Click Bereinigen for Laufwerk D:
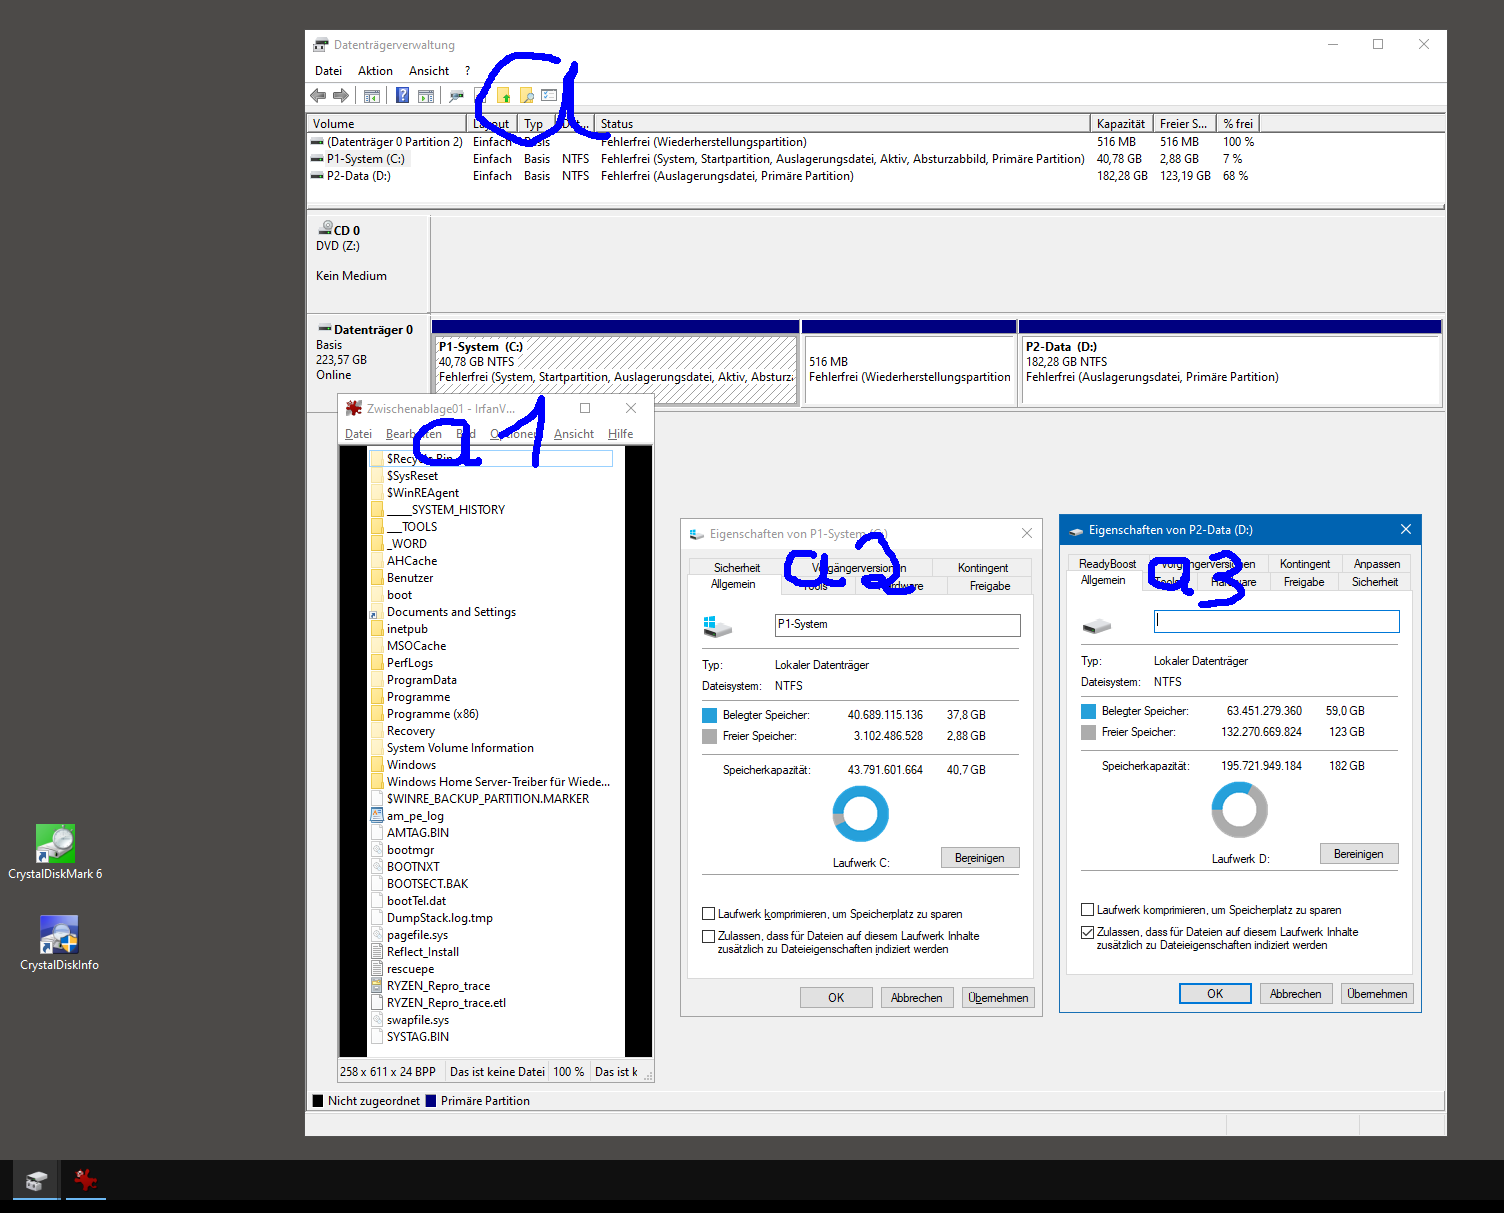 coord(1359,854)
